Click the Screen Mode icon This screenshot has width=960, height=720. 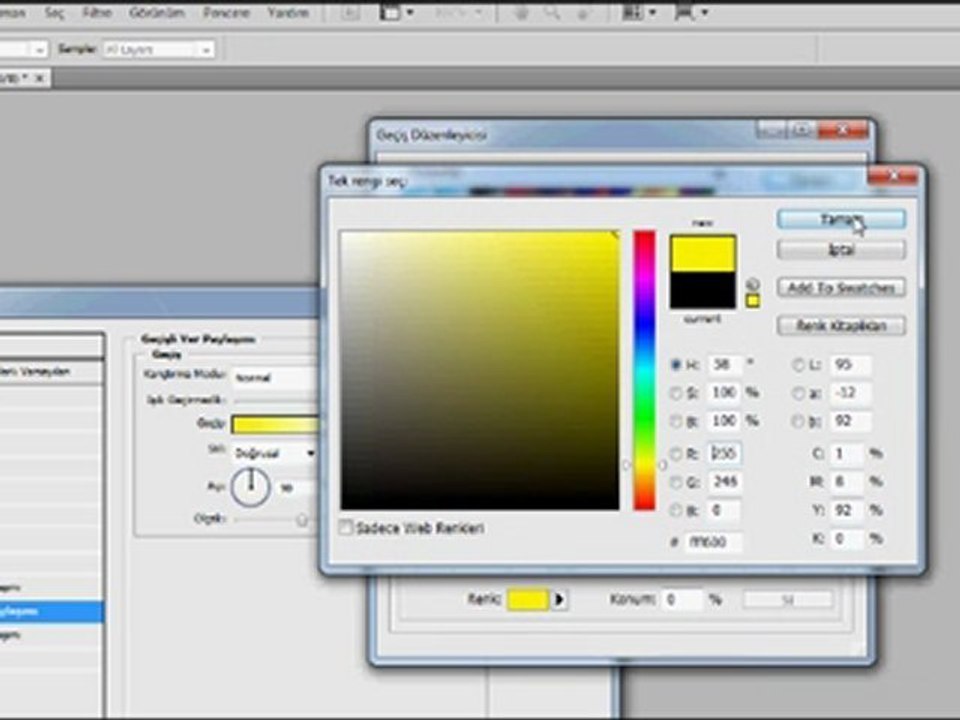pyautogui.click(x=684, y=12)
